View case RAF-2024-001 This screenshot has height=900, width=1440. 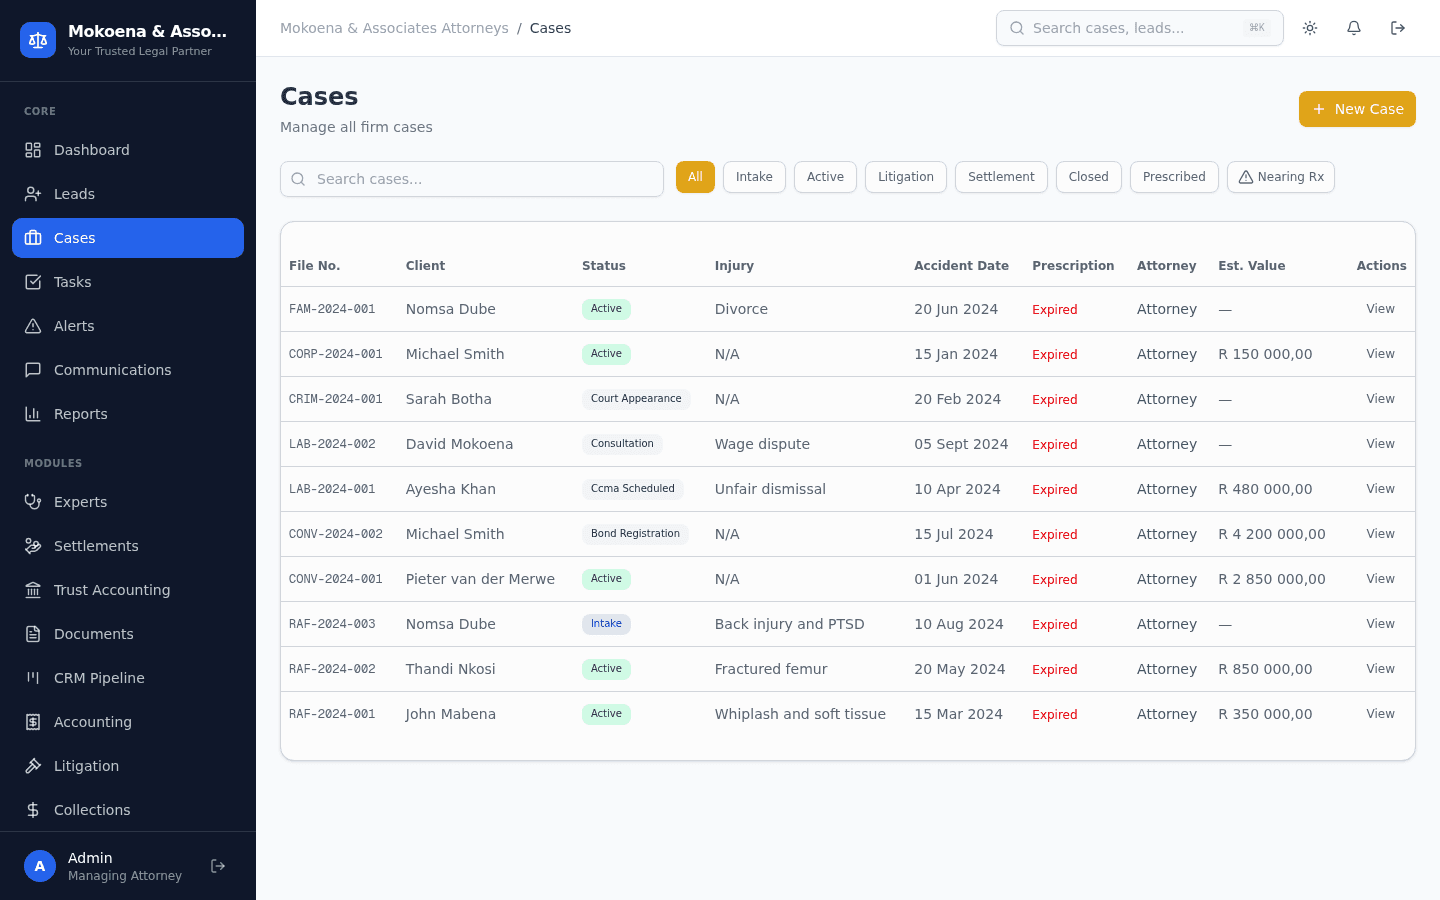coord(1380,714)
